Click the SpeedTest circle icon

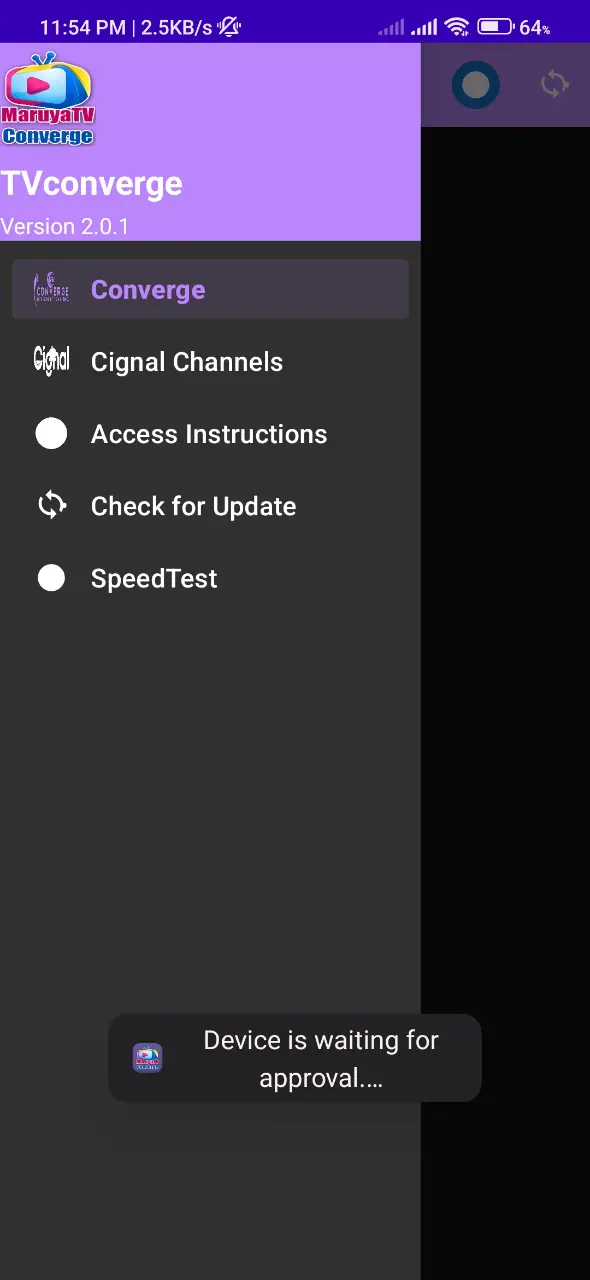[x=51, y=578]
